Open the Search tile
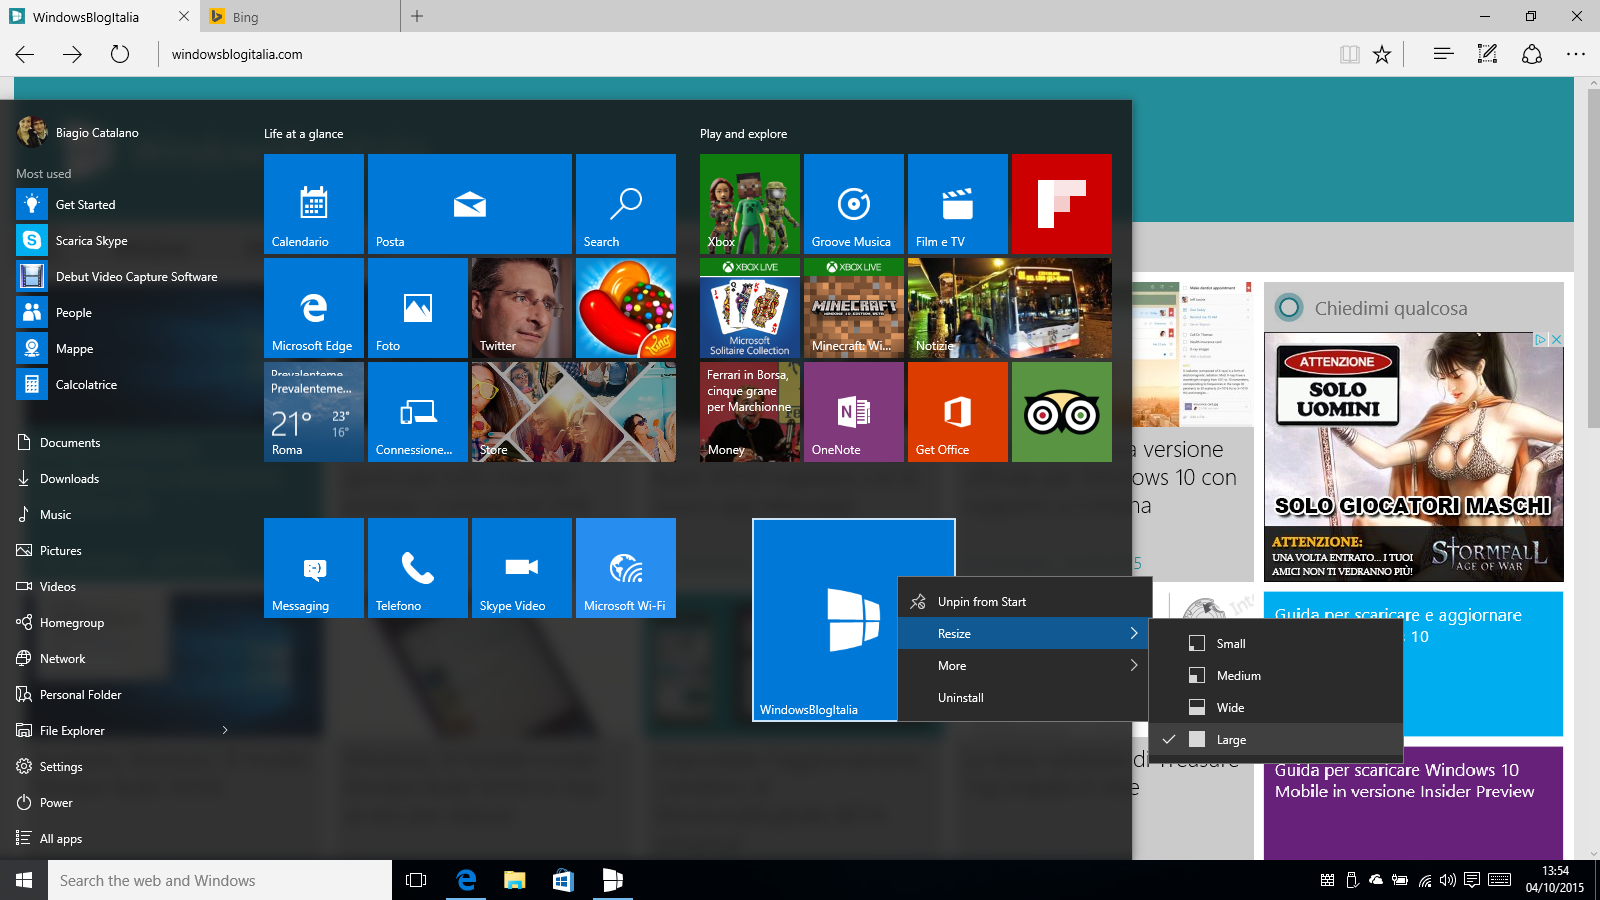The height and width of the screenshot is (900, 1600). pos(626,204)
